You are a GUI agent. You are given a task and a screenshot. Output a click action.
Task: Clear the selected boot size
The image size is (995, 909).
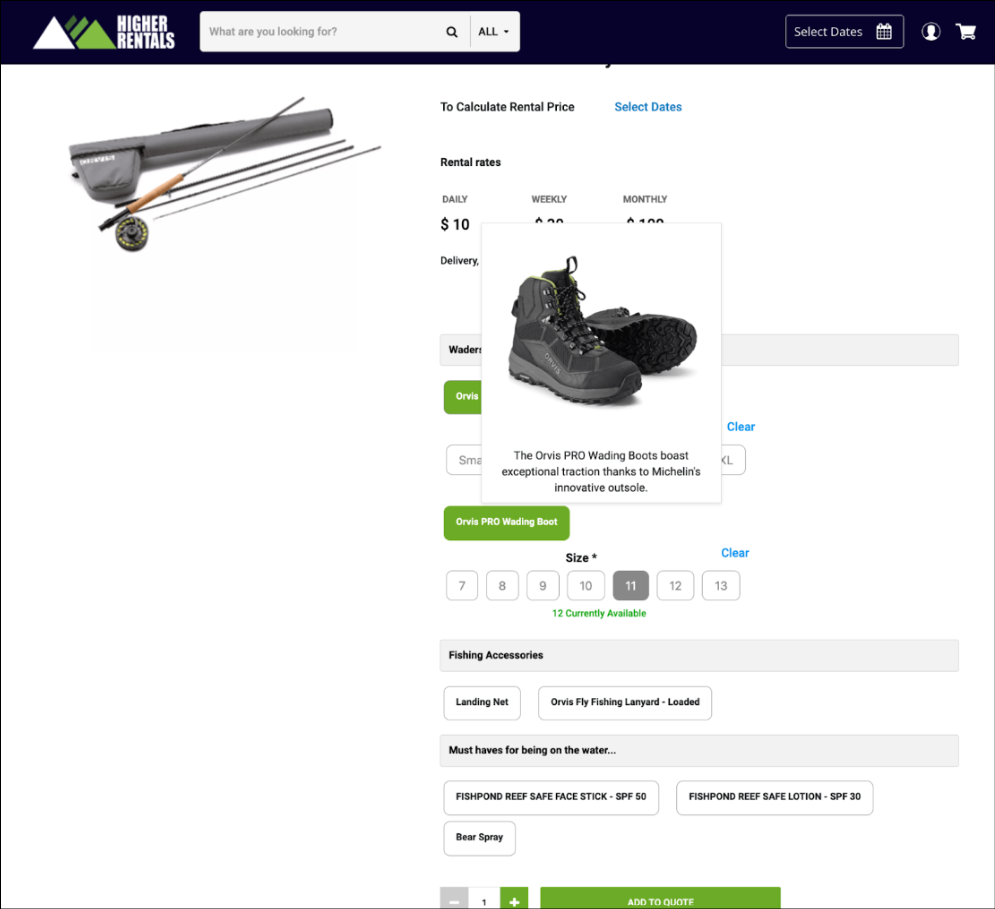(x=735, y=553)
